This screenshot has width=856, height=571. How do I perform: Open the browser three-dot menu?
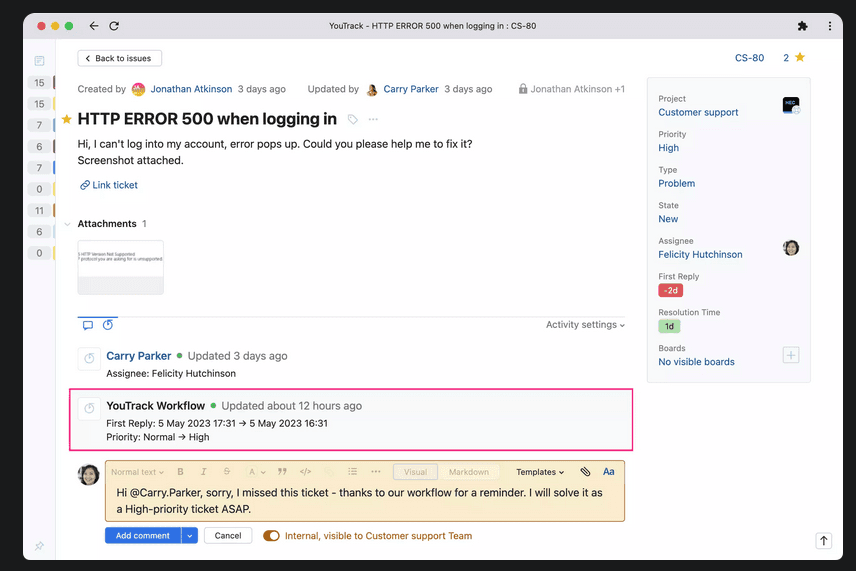tap(830, 26)
